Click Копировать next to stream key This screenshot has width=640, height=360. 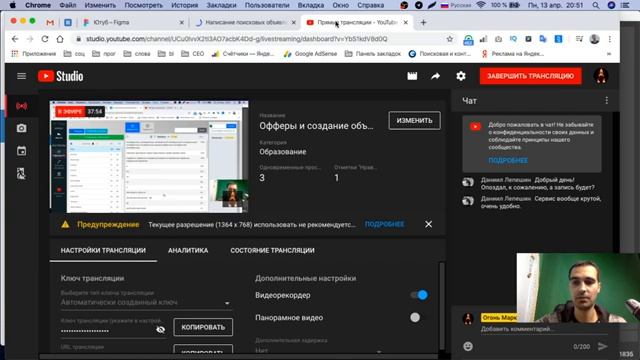pos(203,327)
